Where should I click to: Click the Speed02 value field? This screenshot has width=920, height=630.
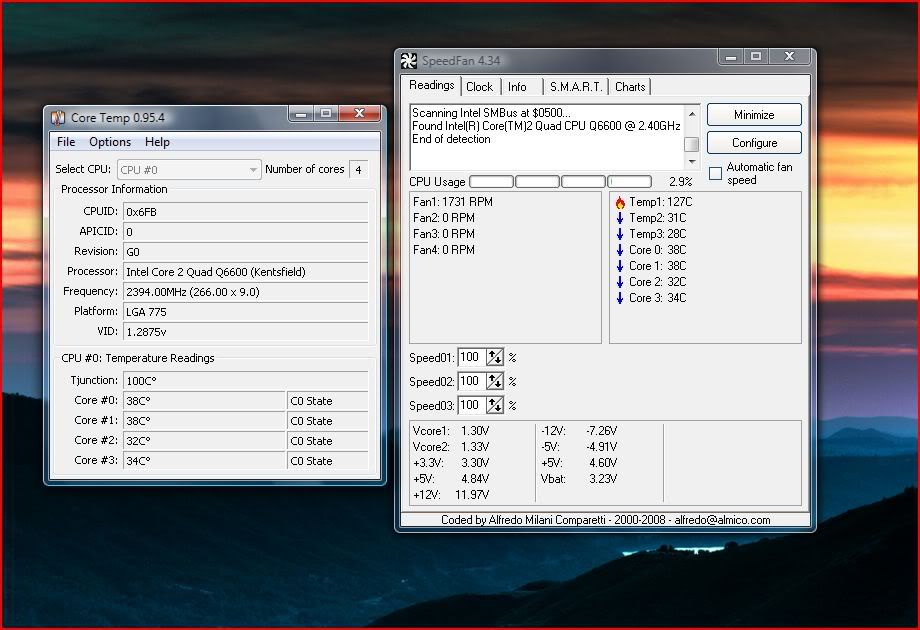point(472,381)
